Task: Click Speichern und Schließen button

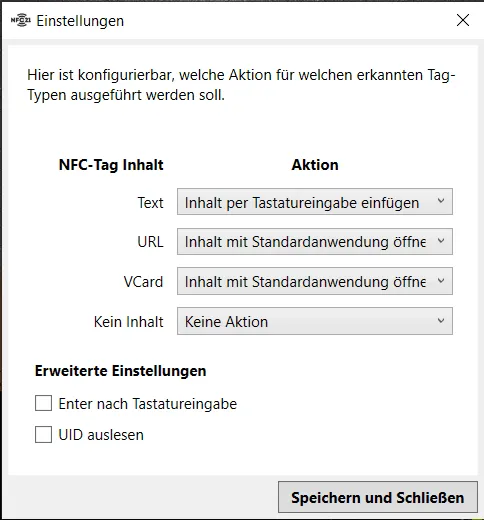Action: pyautogui.click(x=378, y=497)
